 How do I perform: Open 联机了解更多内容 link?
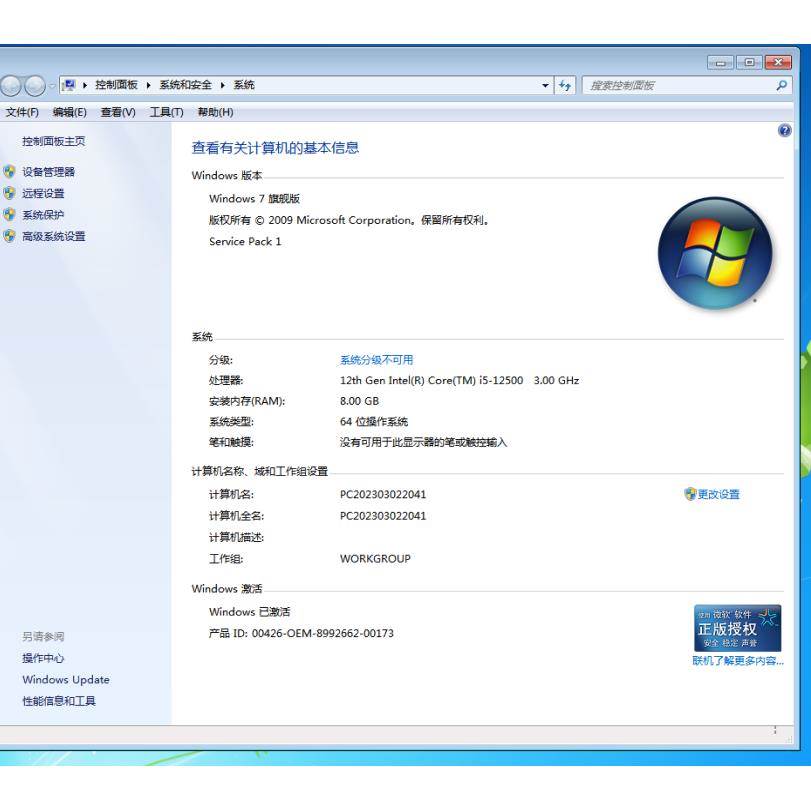[738, 660]
